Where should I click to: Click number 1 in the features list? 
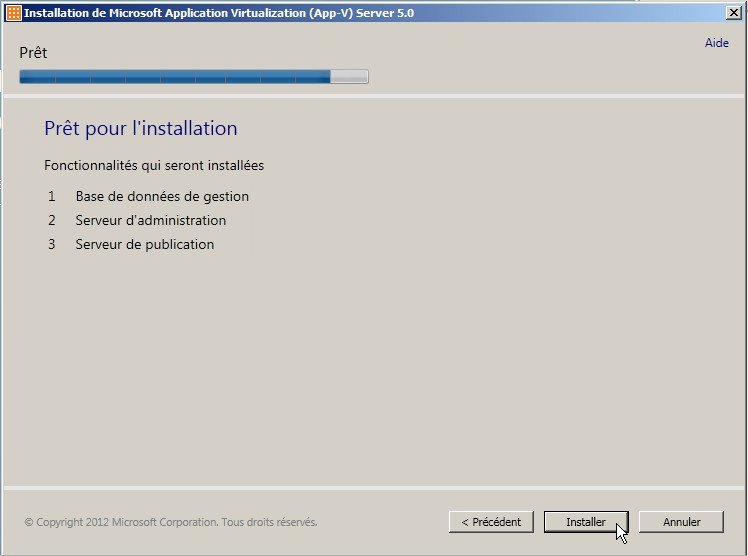tap(51, 196)
